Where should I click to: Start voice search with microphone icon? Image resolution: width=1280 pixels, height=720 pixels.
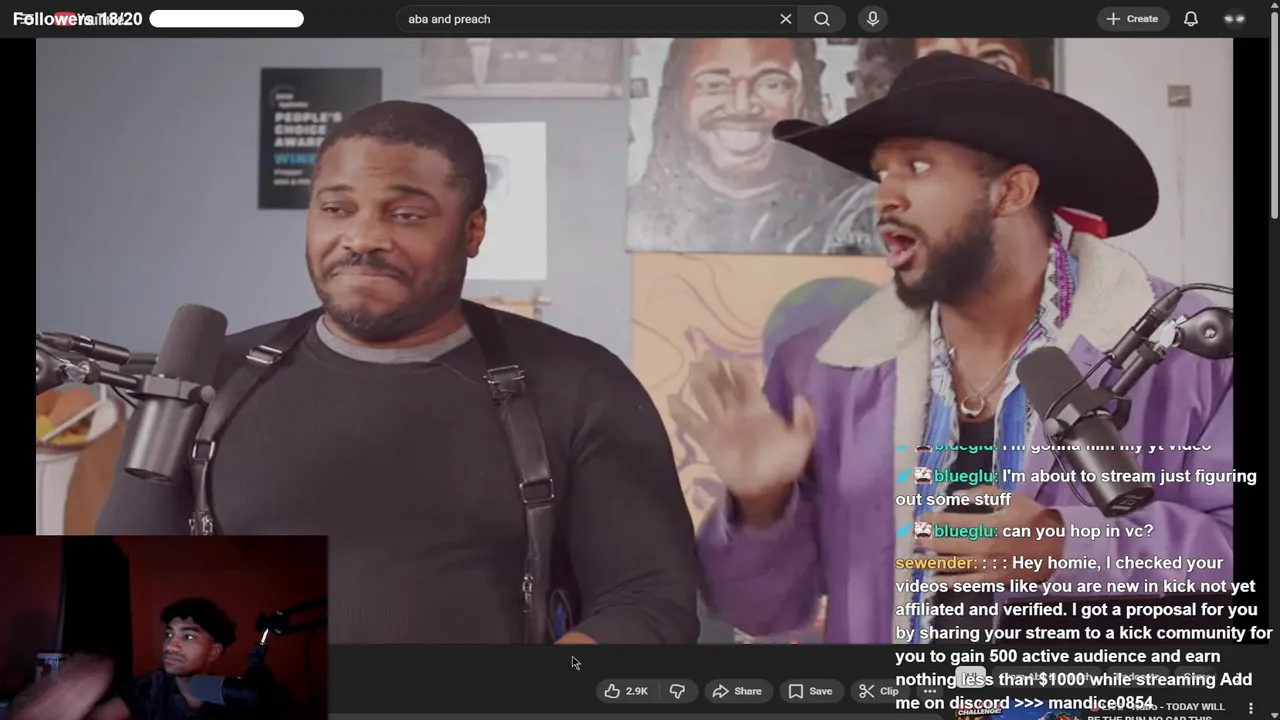(873, 19)
